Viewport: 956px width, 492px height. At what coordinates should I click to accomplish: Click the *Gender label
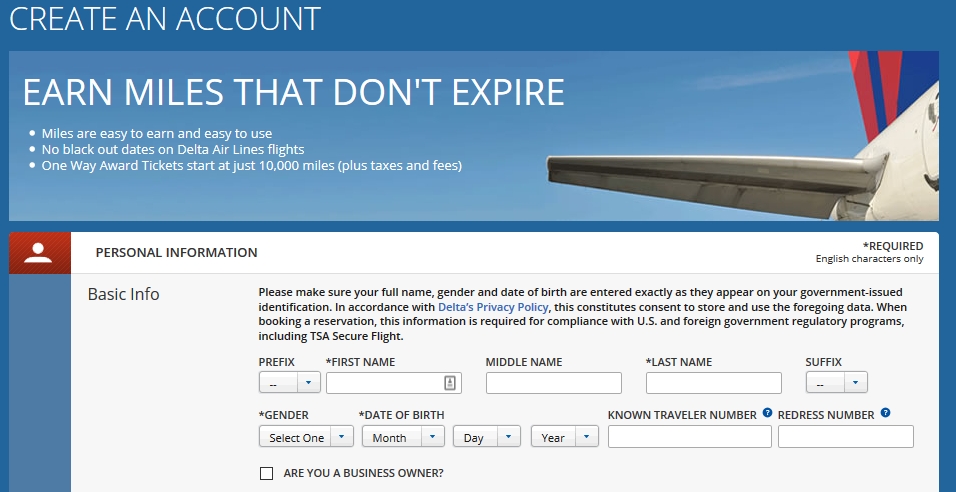pos(284,415)
